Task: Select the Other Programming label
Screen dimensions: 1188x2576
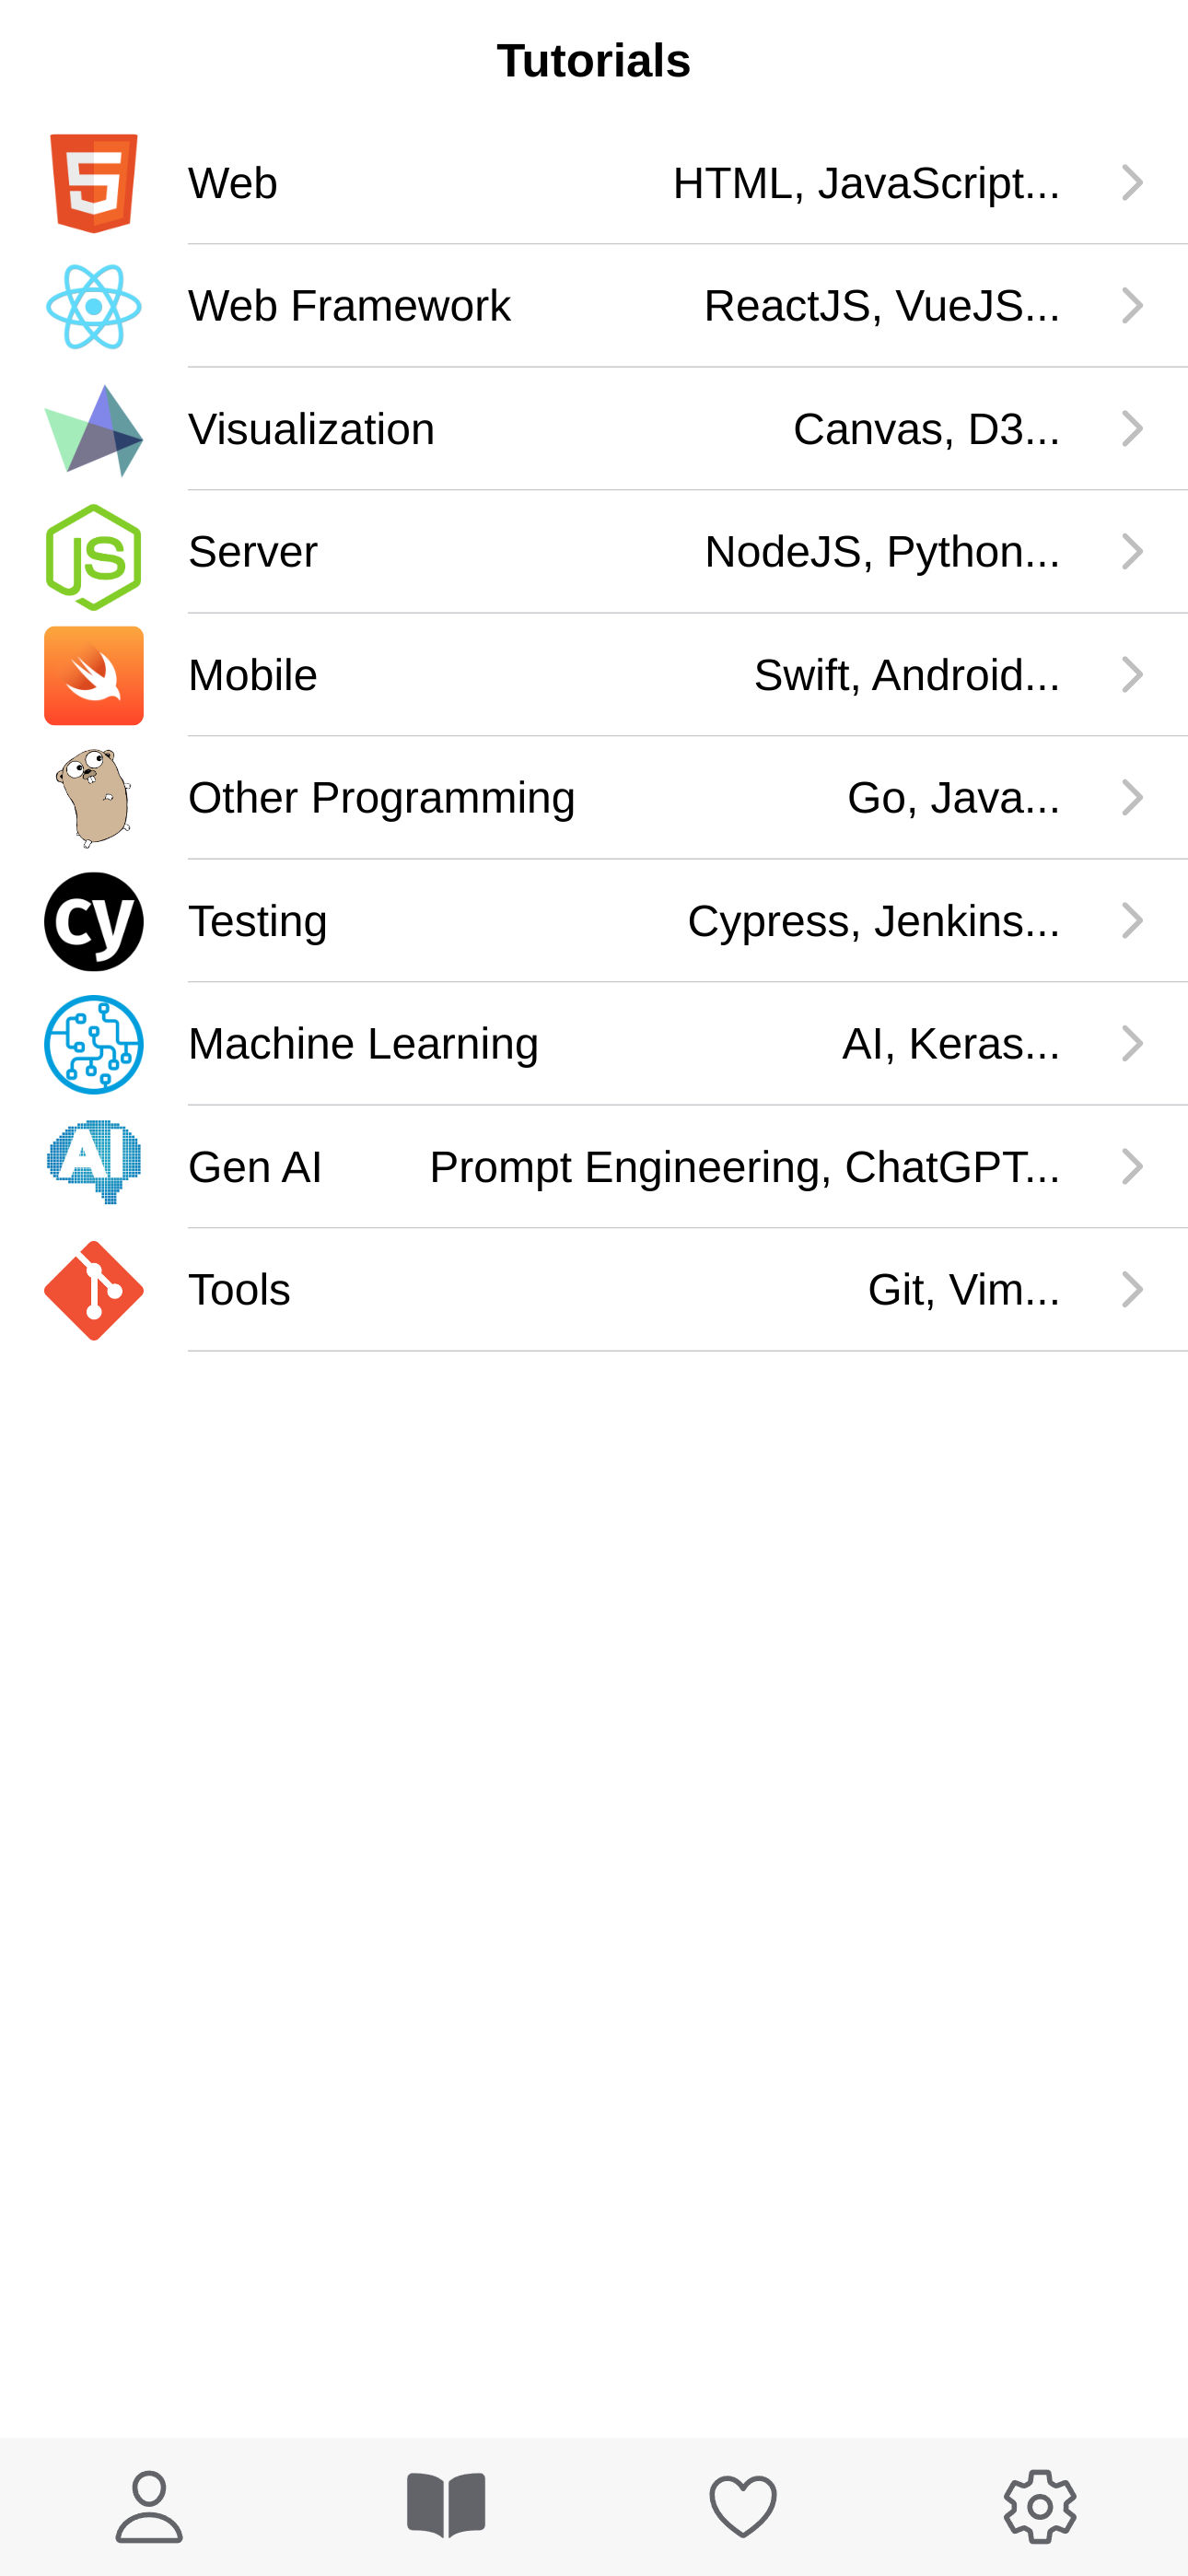Action: pyautogui.click(x=381, y=798)
